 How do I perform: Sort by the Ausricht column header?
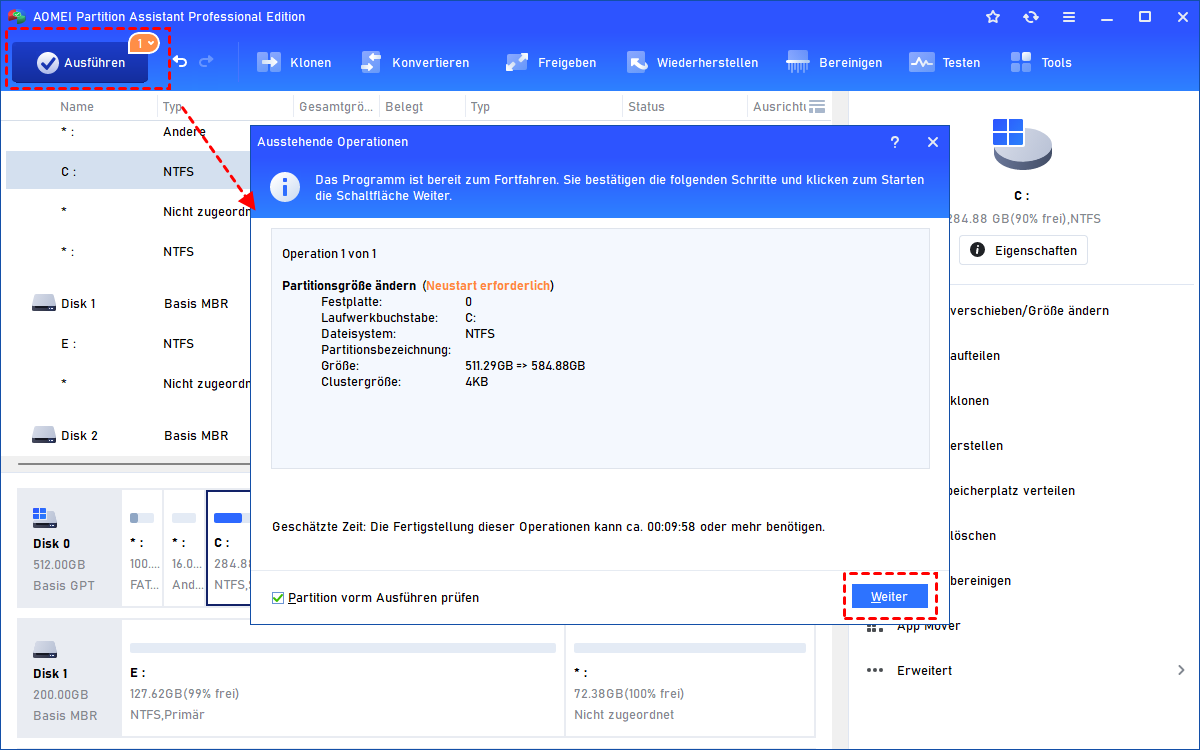[778, 106]
